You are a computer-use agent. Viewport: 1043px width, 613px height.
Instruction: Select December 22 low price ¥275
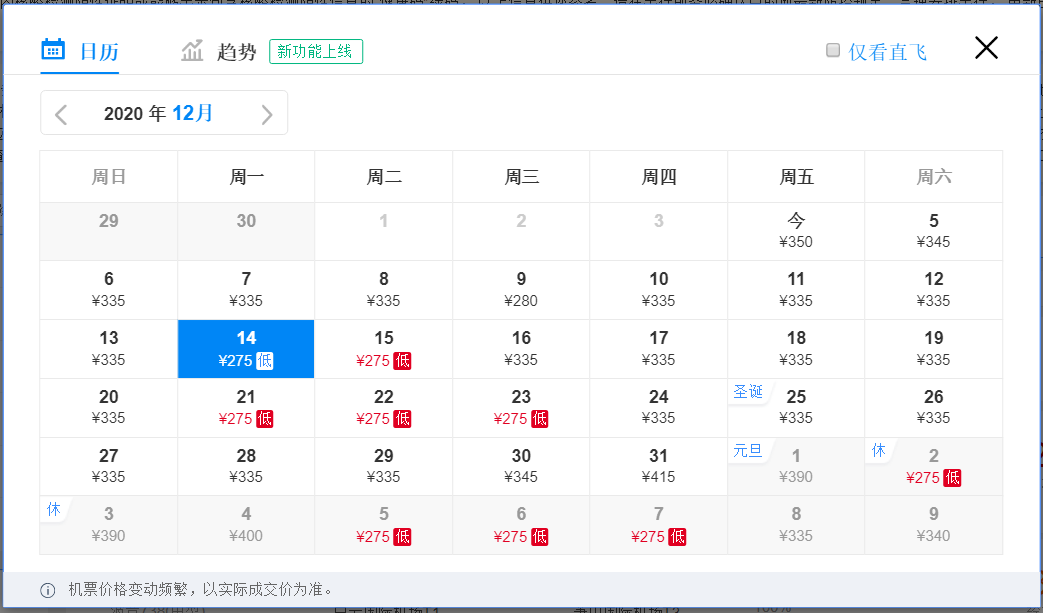point(384,408)
